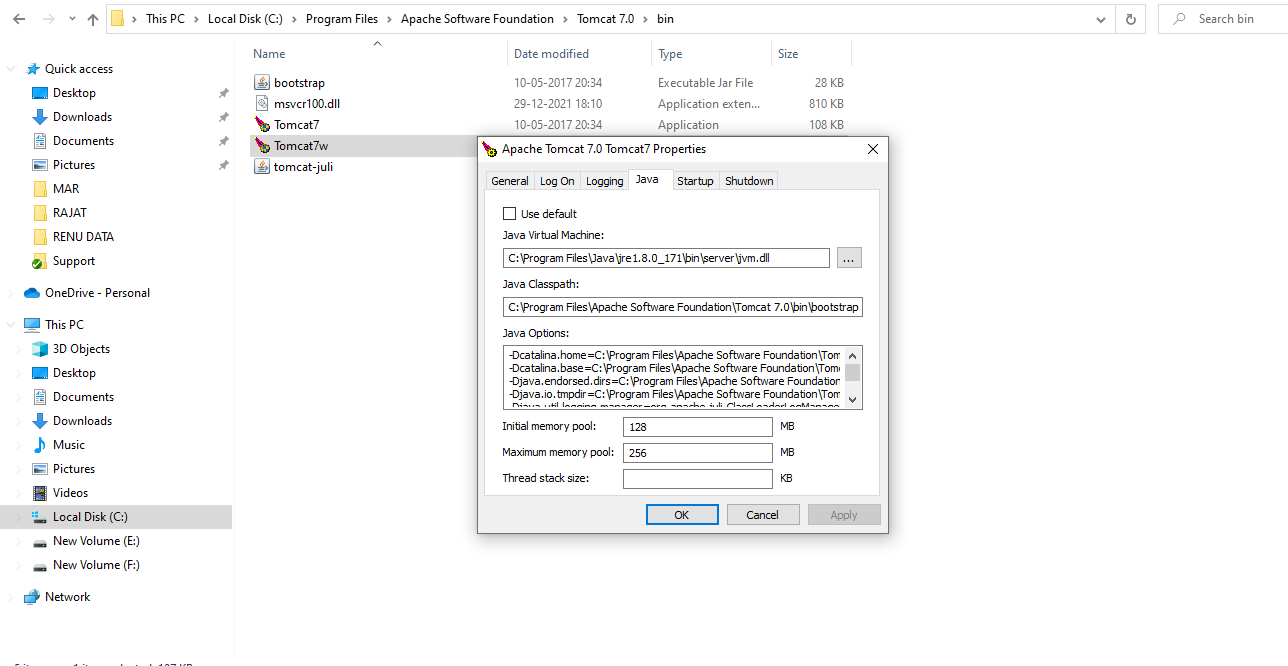
Task: Click the This PC computer icon
Action: pyautogui.click(x=32, y=325)
